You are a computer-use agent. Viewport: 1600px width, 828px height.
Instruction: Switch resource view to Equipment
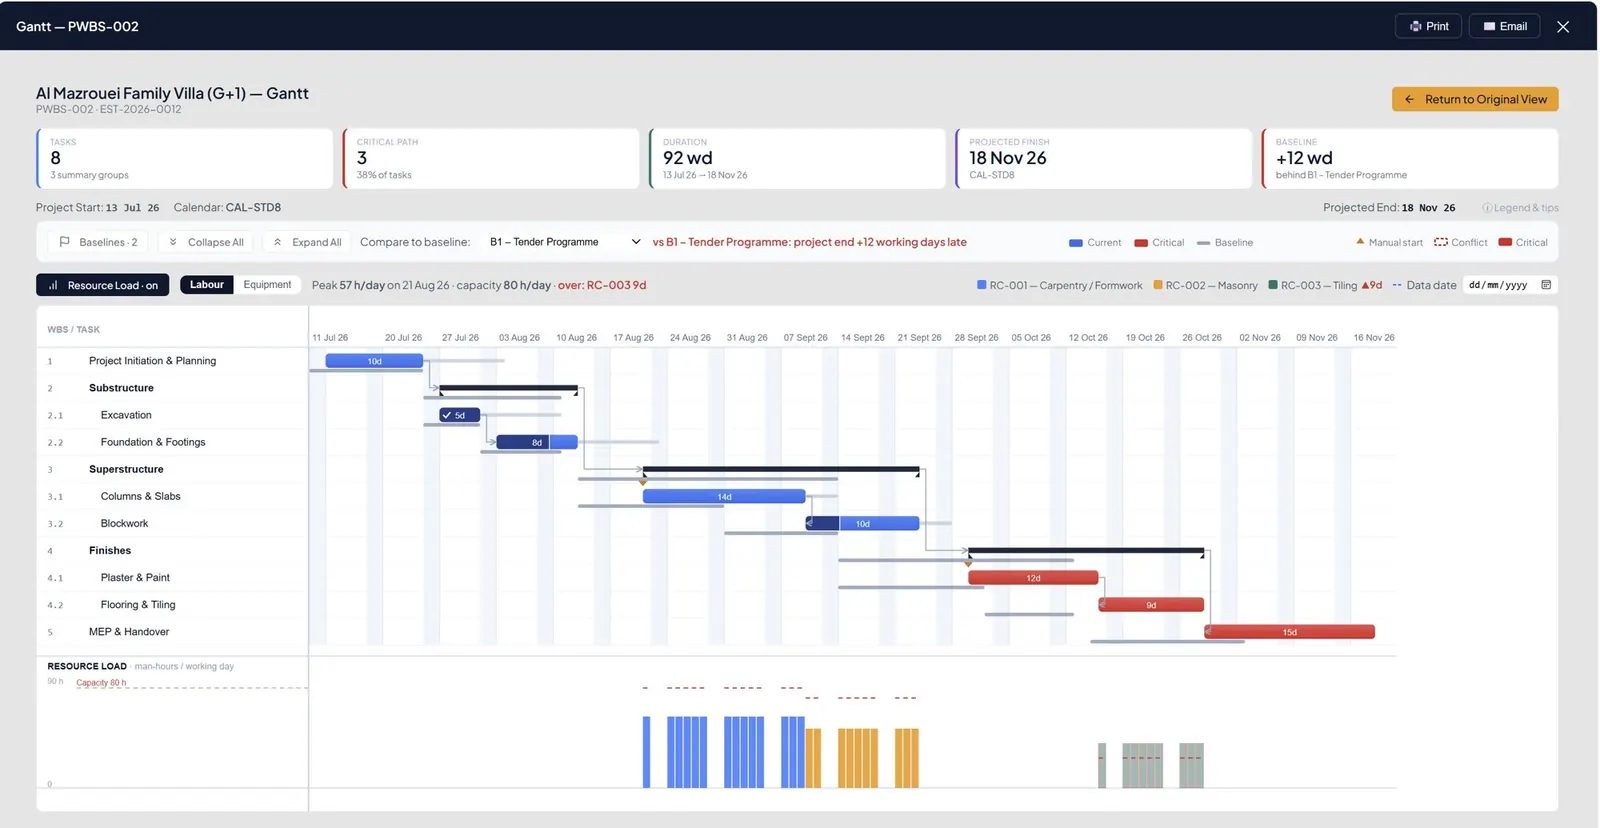pyautogui.click(x=267, y=285)
